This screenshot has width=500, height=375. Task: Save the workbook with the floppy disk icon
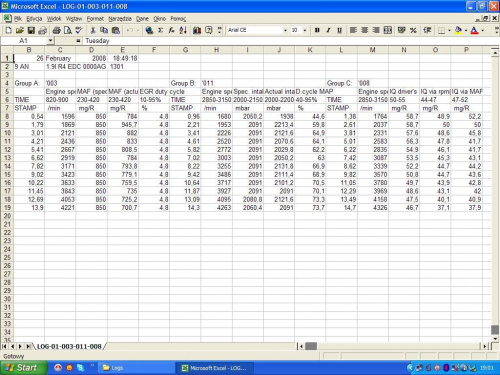(31, 30)
